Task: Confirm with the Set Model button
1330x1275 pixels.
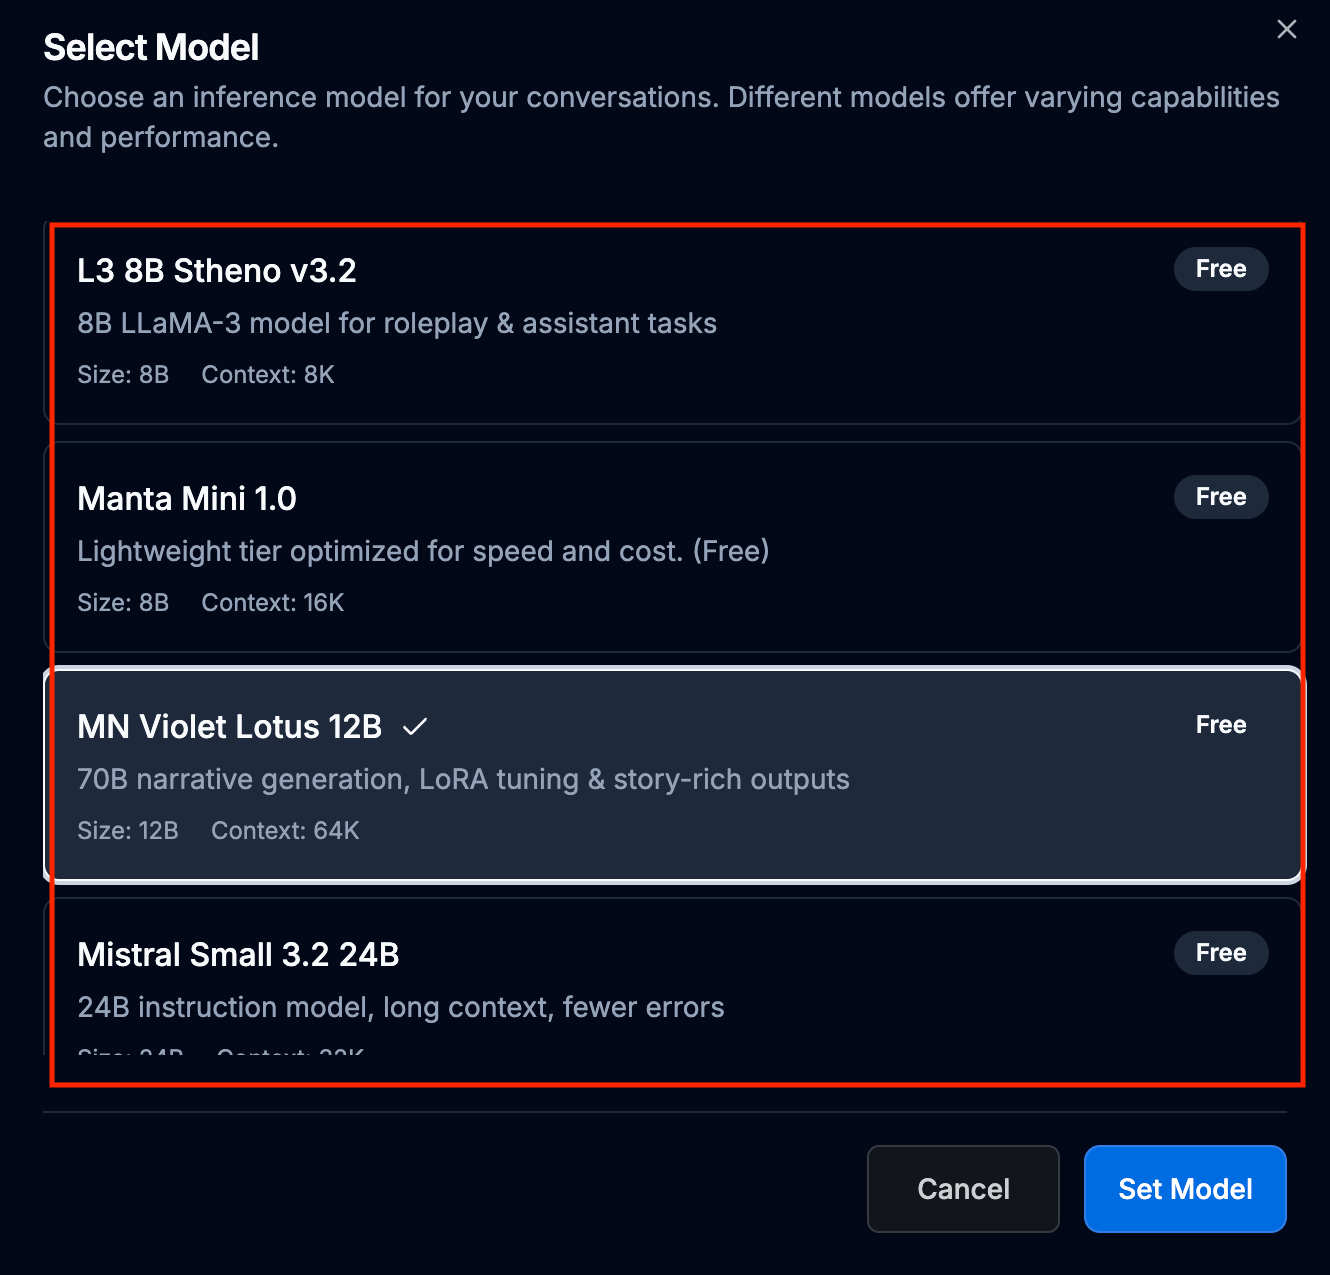Action: 1185,1189
